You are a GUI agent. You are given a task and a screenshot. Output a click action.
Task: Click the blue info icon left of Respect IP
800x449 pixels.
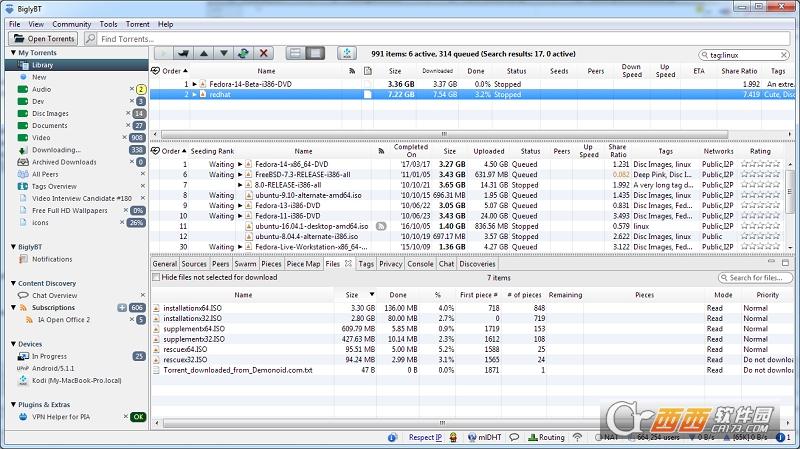[x=392, y=437]
